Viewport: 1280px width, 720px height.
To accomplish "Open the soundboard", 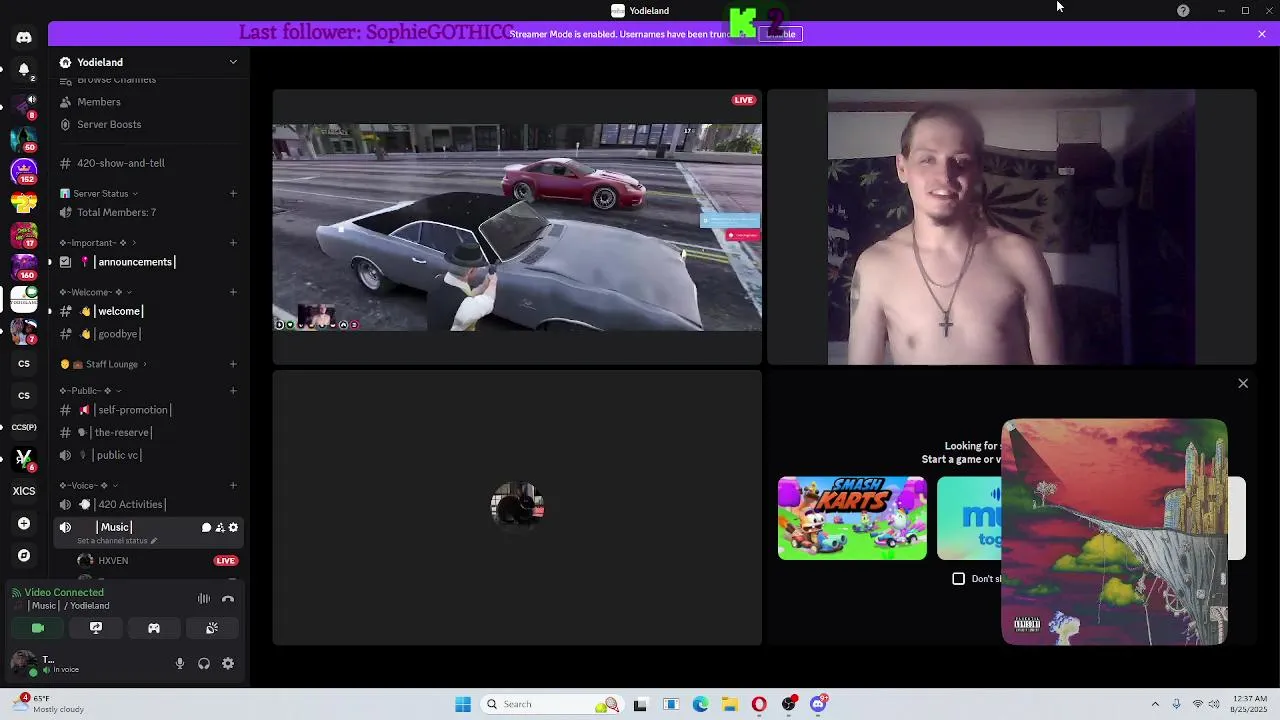I will (x=212, y=628).
